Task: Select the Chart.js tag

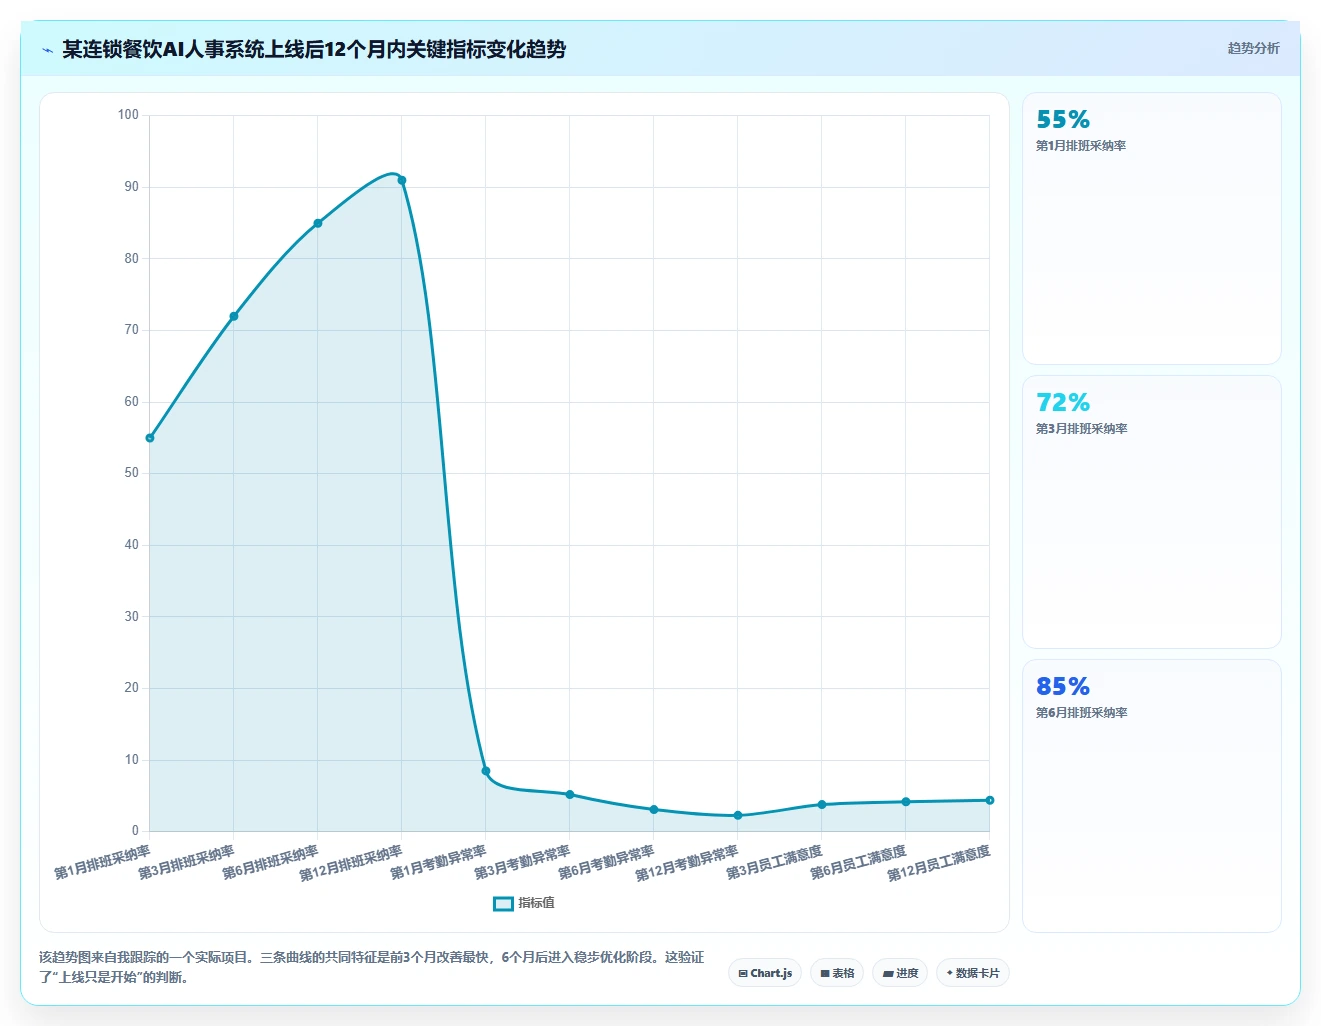Action: 765,973
